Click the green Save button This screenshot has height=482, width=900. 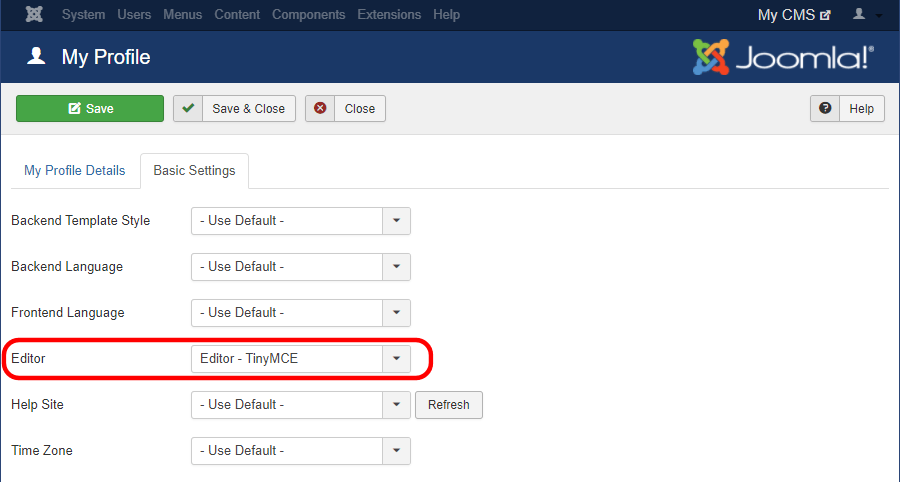coord(90,108)
